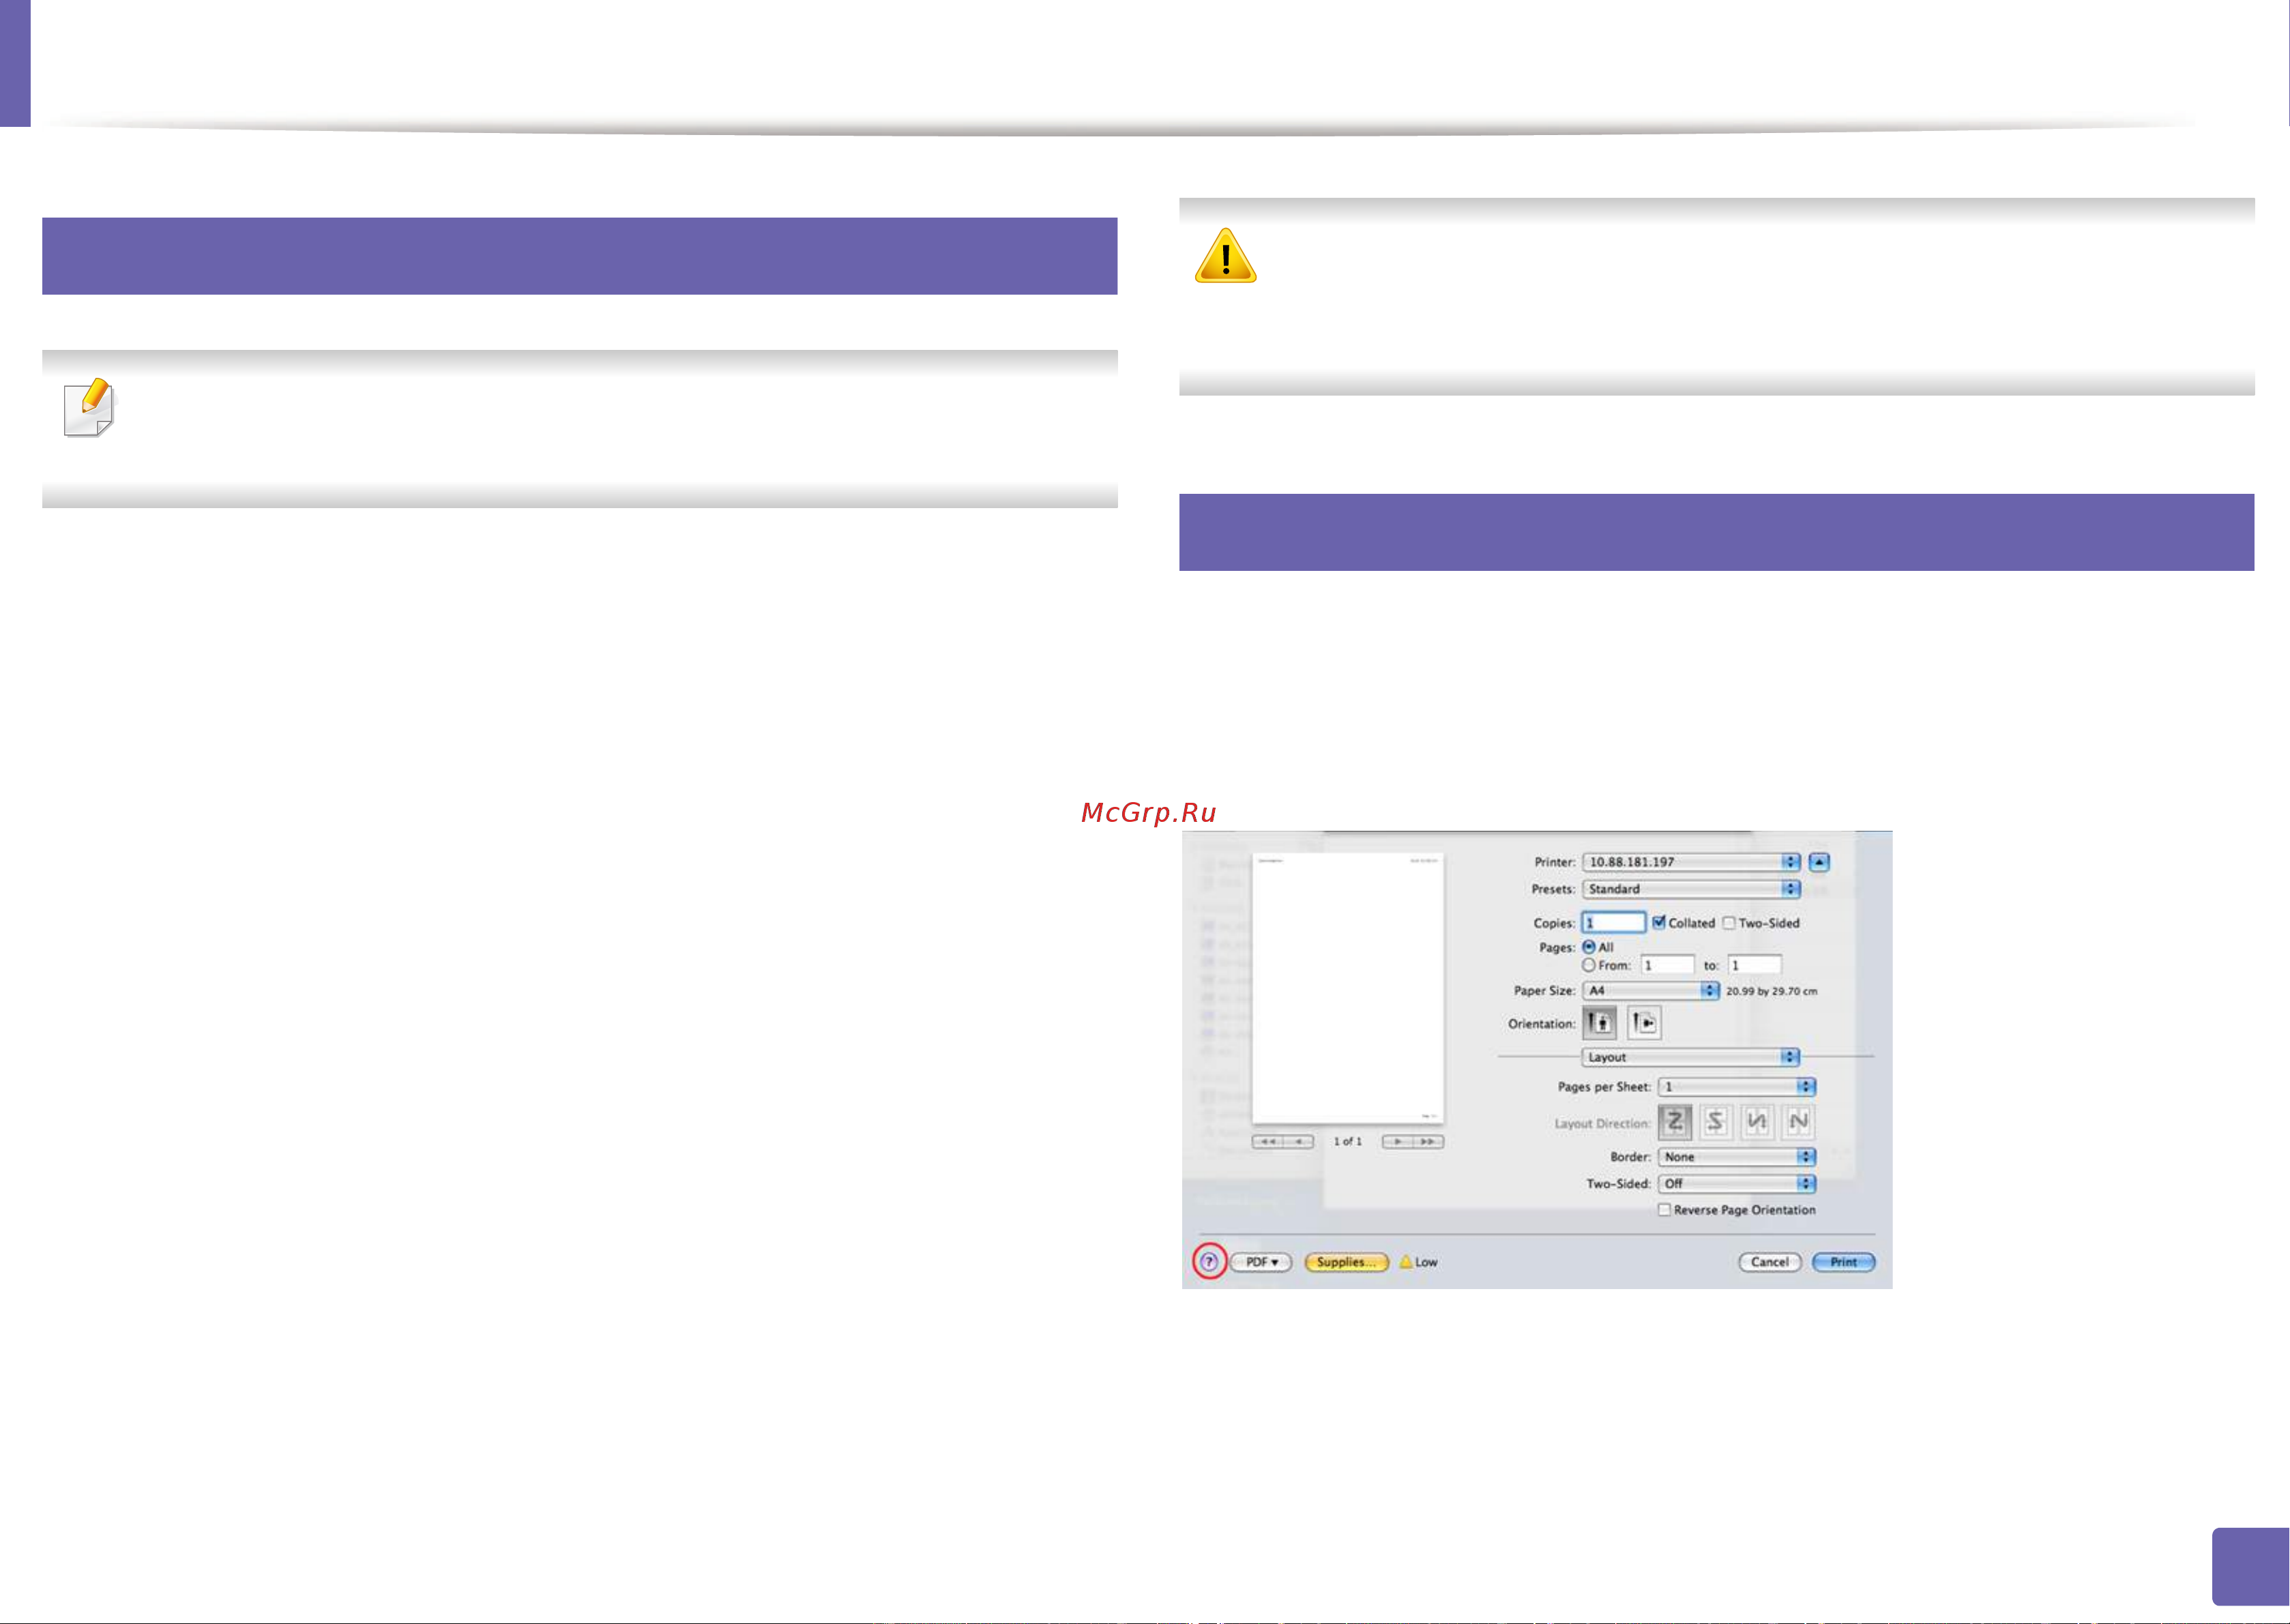
Task: Open the Paper Size dropdown showing A4
Action: pyautogui.click(x=1651, y=990)
